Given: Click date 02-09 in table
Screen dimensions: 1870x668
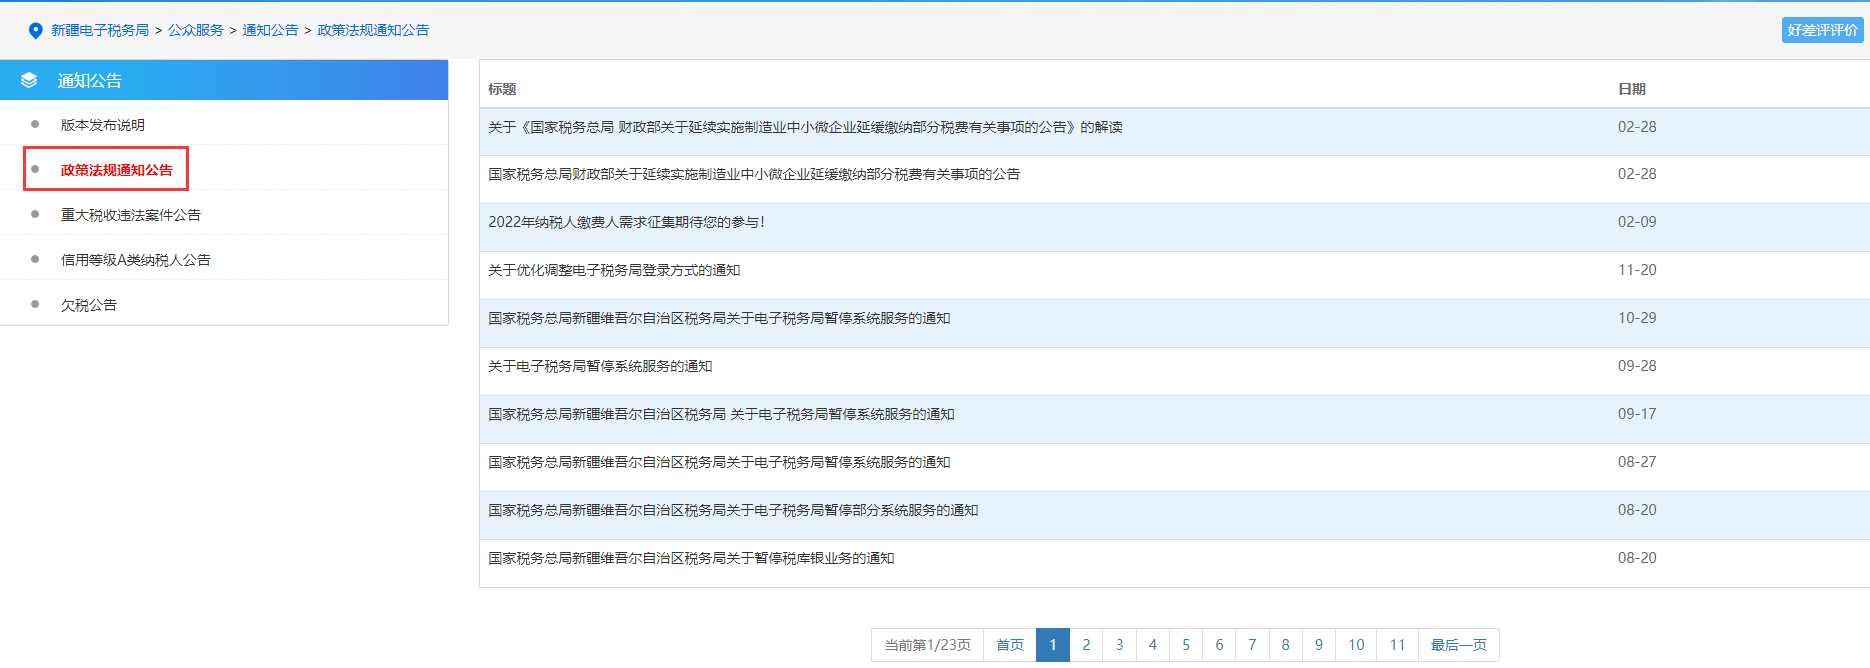Looking at the screenshot, I should (1637, 222).
